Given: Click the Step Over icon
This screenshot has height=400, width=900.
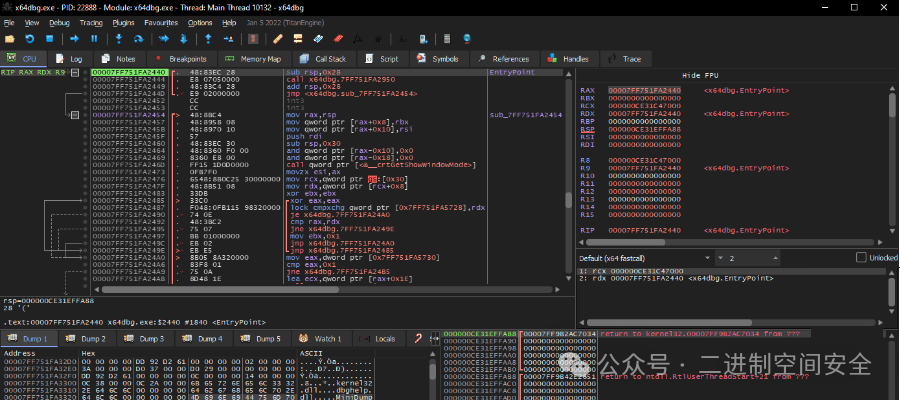Looking at the screenshot, I should (x=140, y=38).
